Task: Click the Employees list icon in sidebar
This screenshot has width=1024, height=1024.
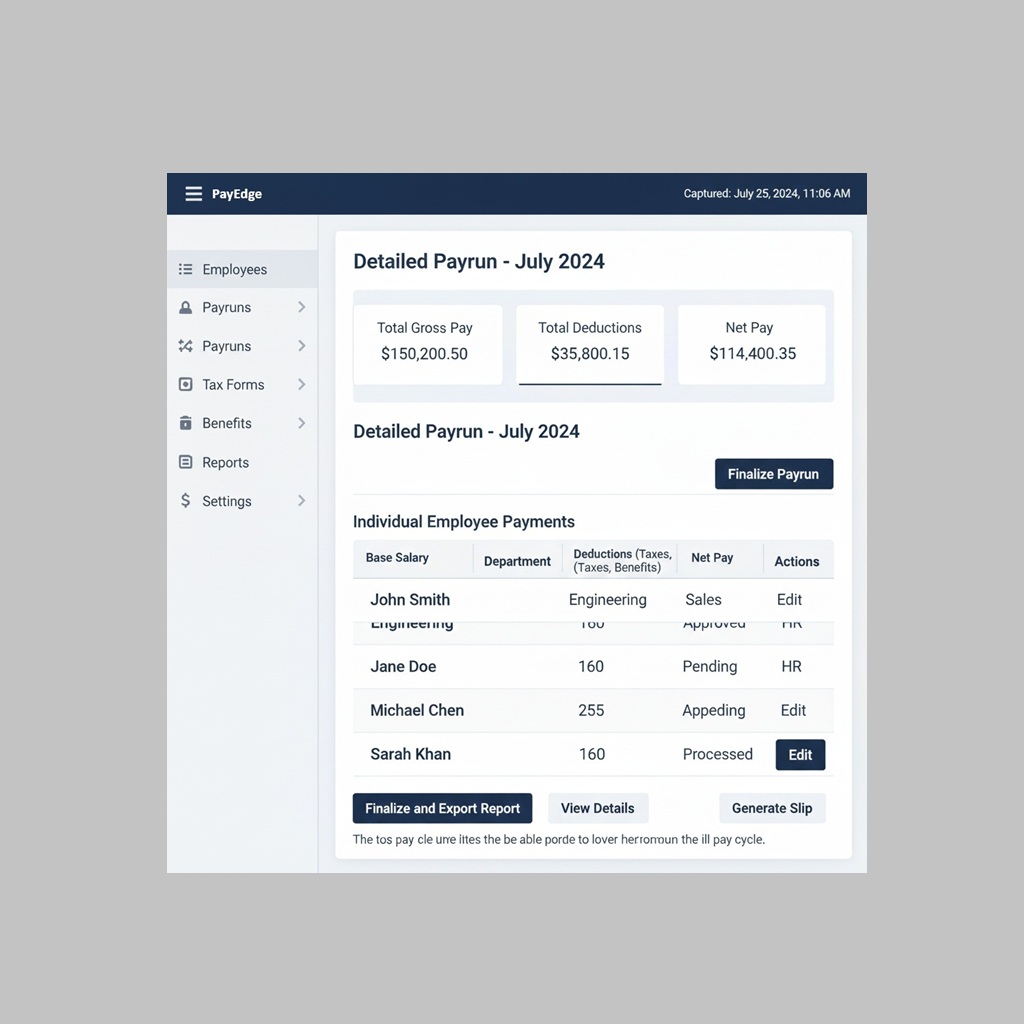Action: click(185, 269)
